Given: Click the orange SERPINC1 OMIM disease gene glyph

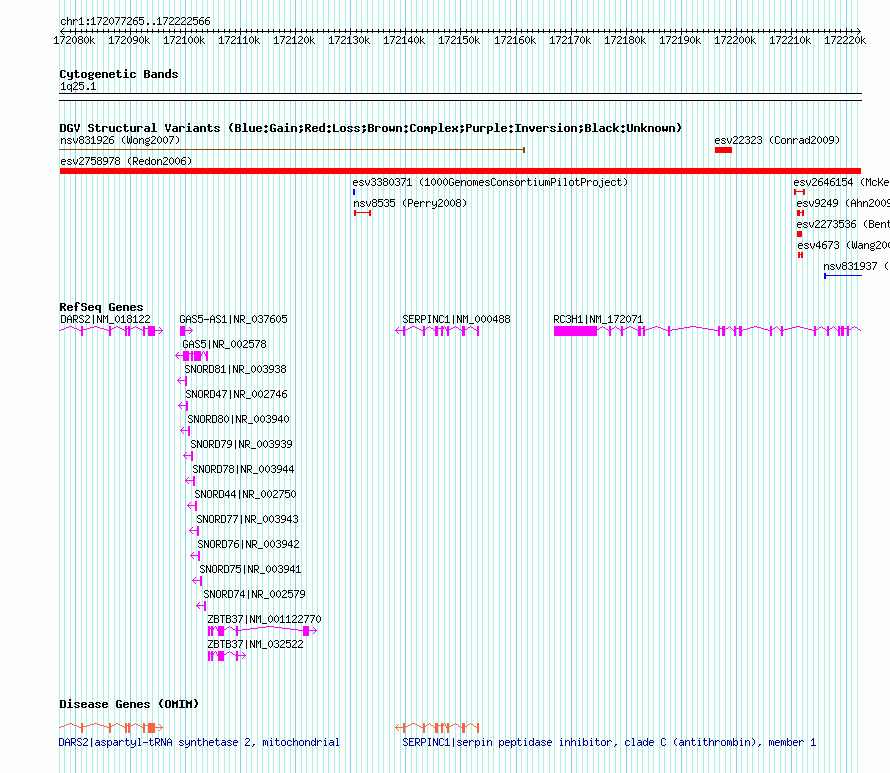Looking at the screenshot, I should 438,727.
